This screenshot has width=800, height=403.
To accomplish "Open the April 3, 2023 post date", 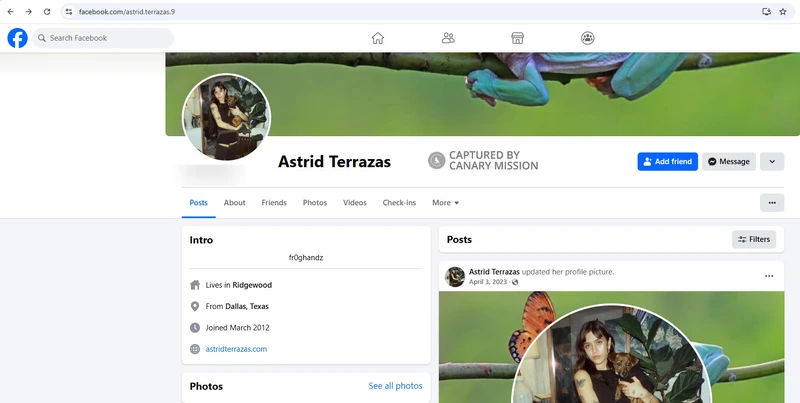I will [488, 282].
